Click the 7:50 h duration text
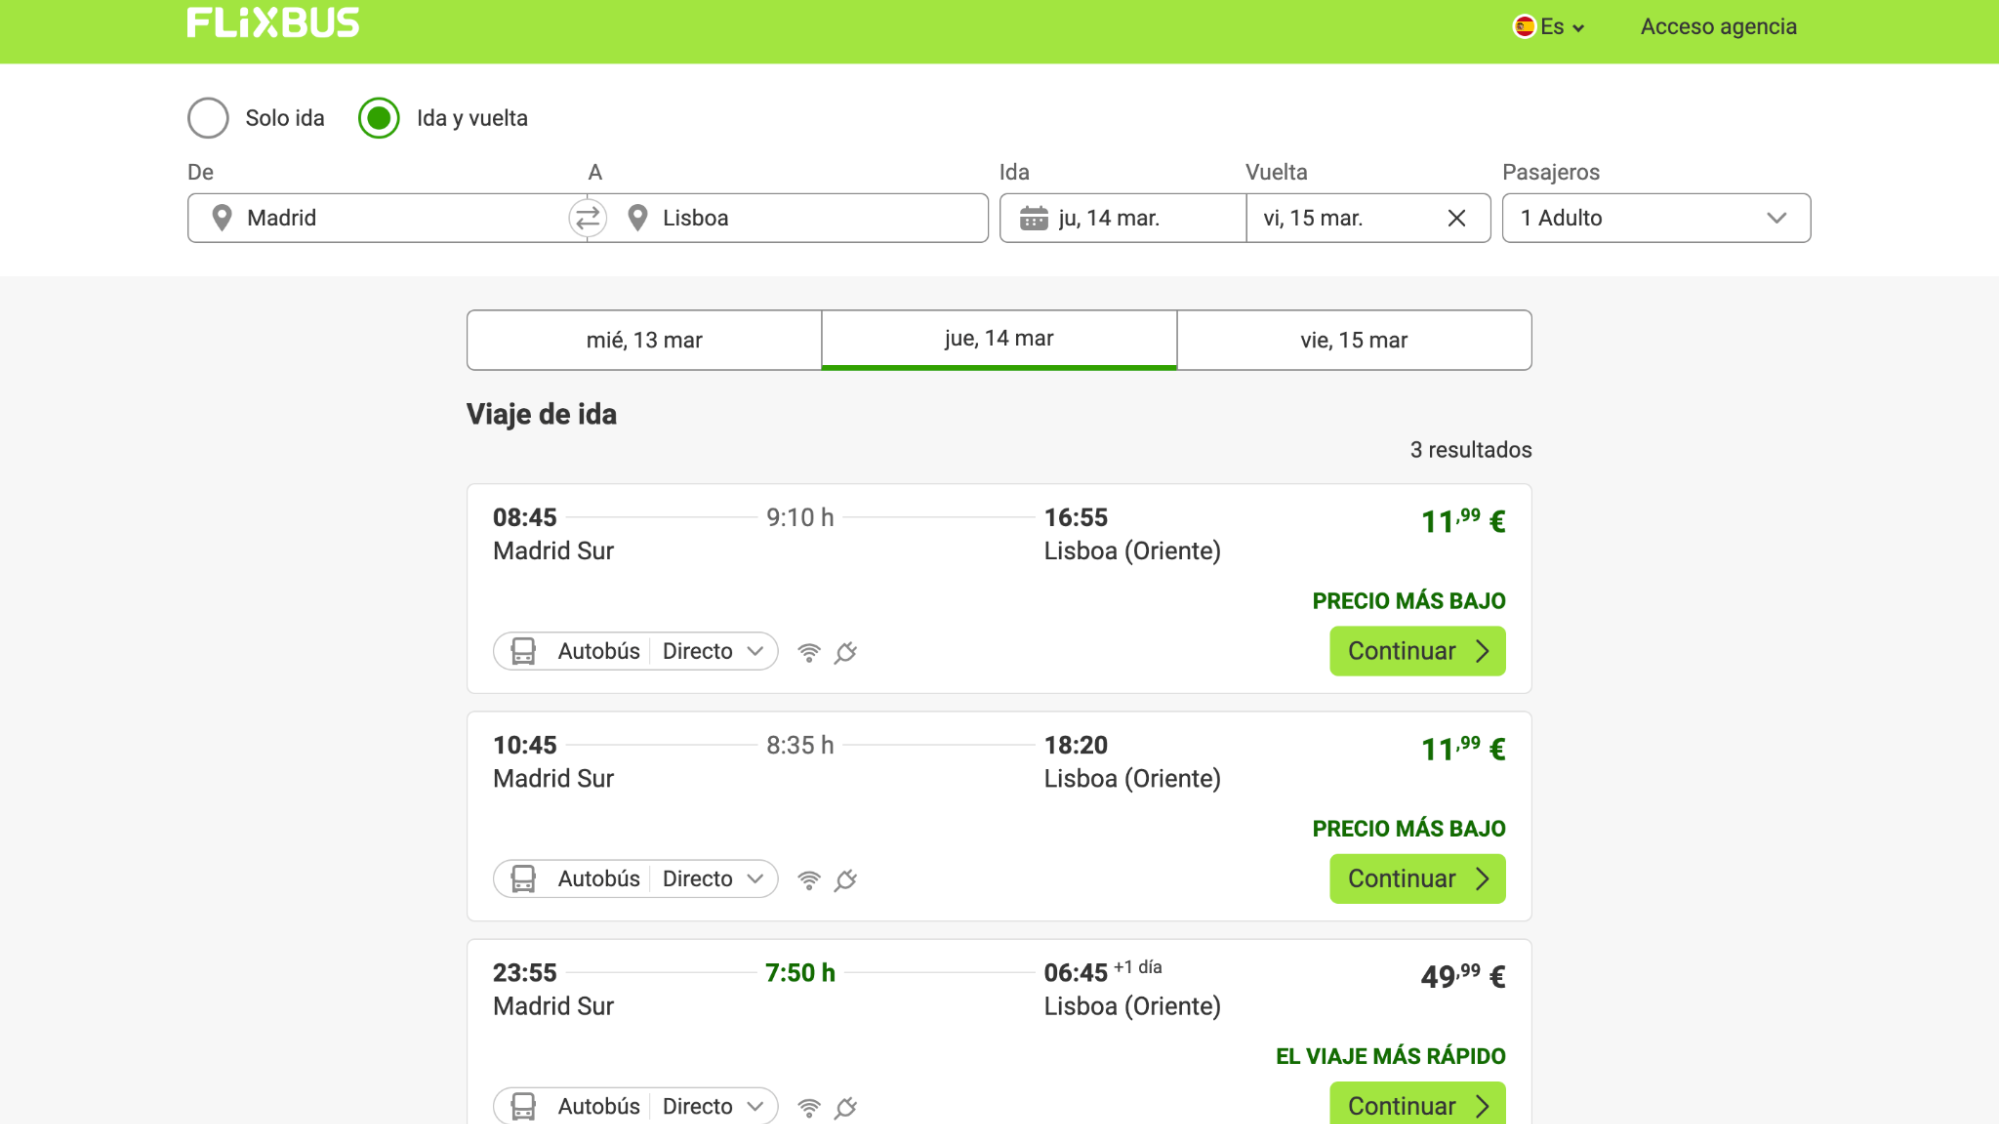Viewport: 1999px width, 1125px height. 800,973
